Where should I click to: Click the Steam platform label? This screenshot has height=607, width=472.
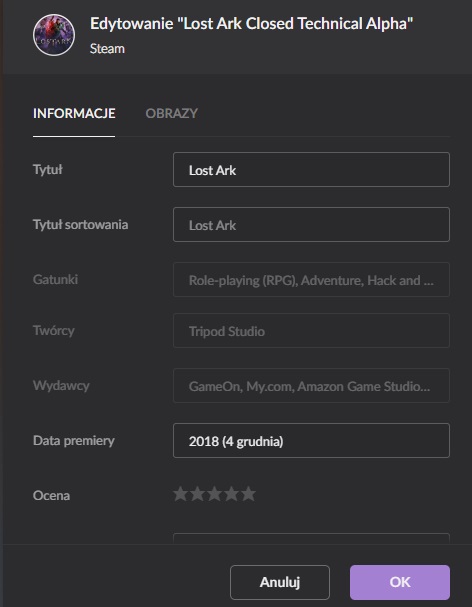(107, 49)
